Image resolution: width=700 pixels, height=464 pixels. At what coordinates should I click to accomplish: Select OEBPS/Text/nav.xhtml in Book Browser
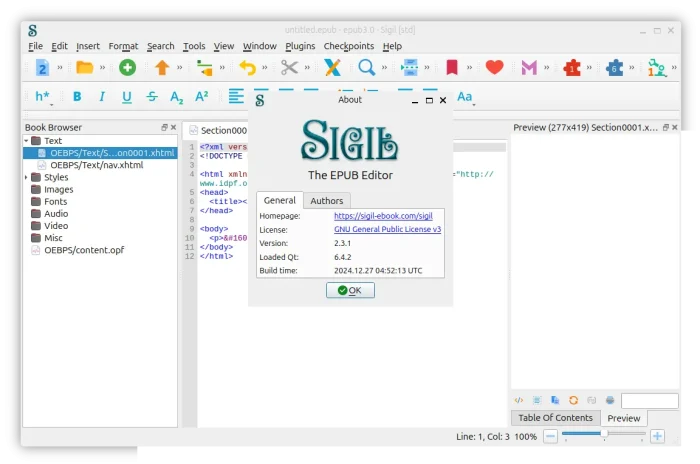[x=96, y=165]
